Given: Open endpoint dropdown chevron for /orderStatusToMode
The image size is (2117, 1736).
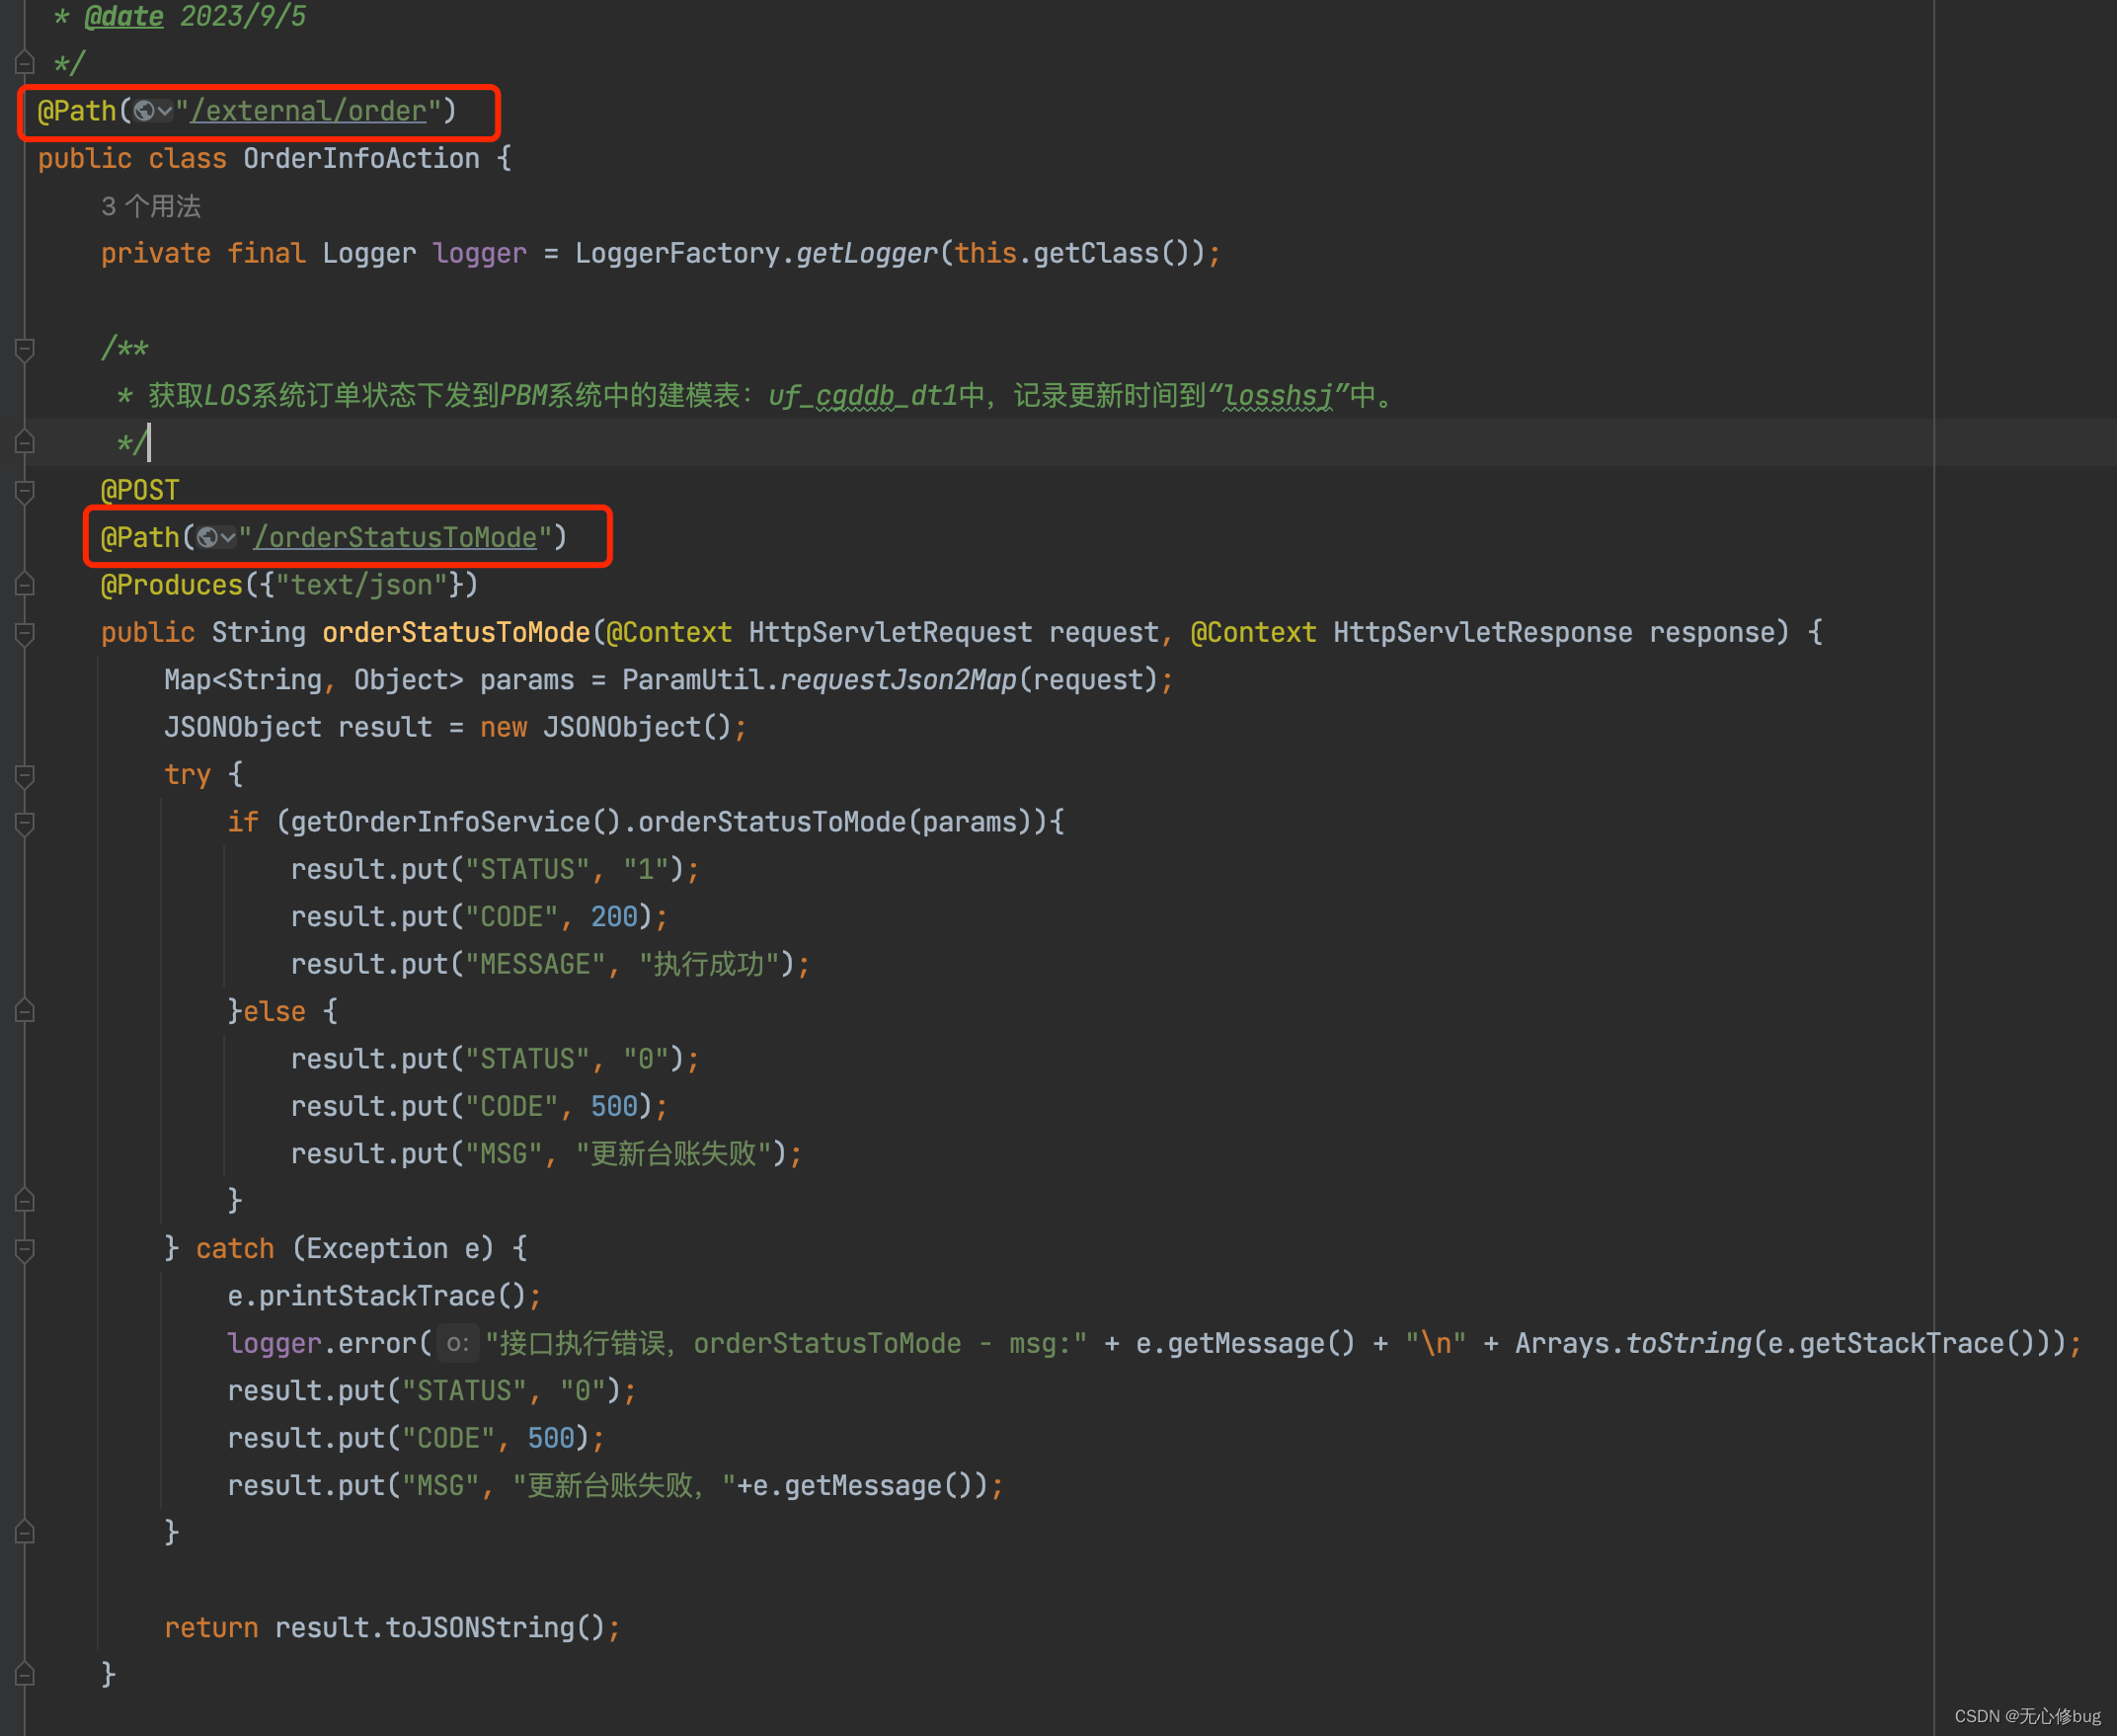Looking at the screenshot, I should 228,538.
